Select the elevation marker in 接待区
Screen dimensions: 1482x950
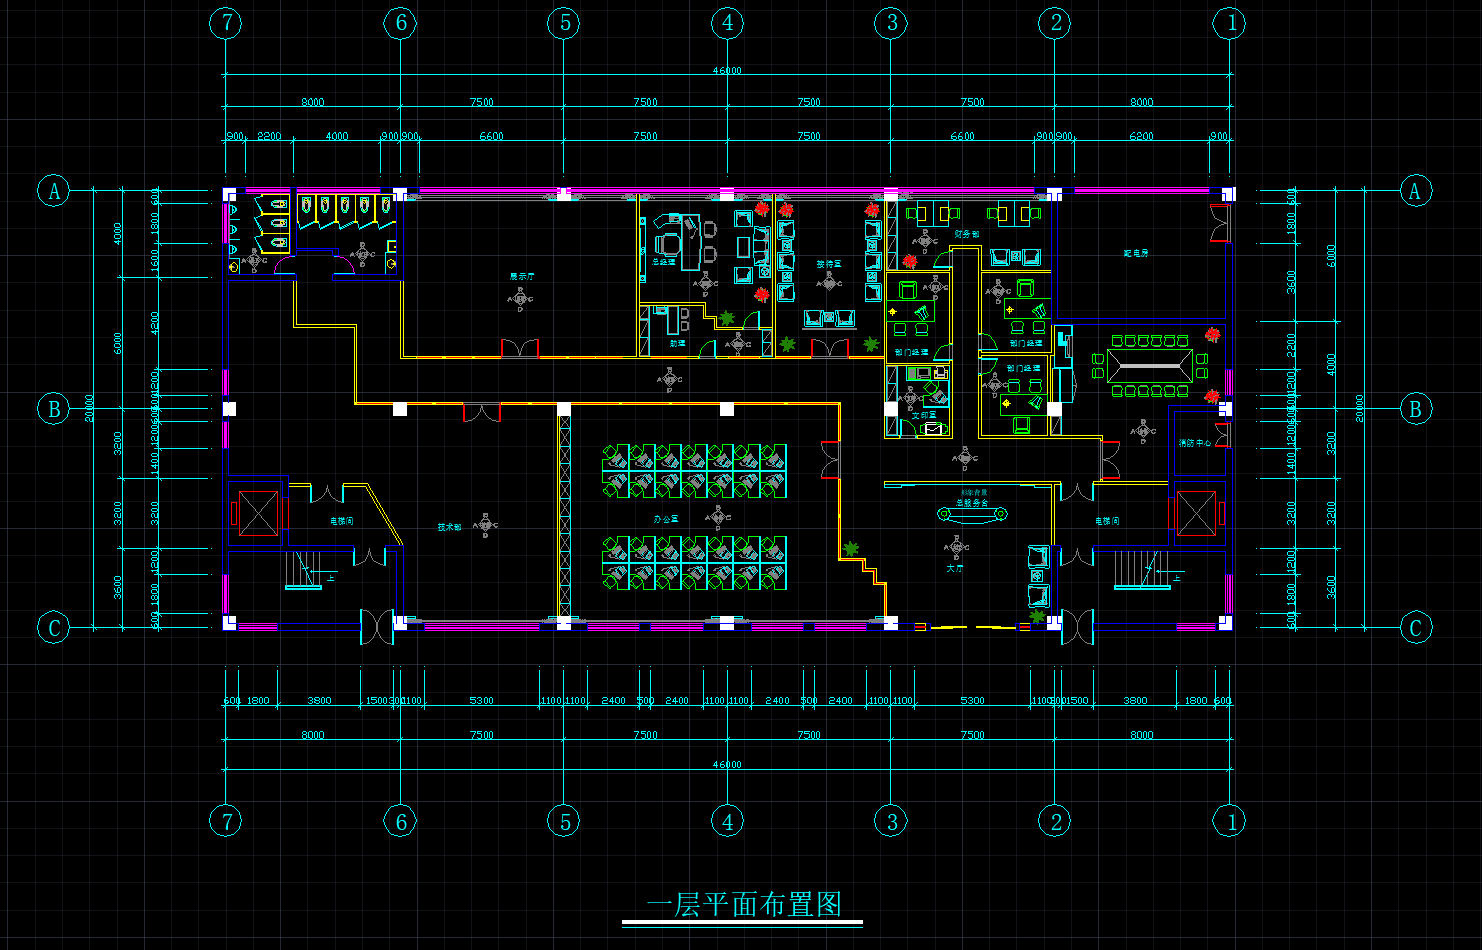pyautogui.click(x=829, y=283)
